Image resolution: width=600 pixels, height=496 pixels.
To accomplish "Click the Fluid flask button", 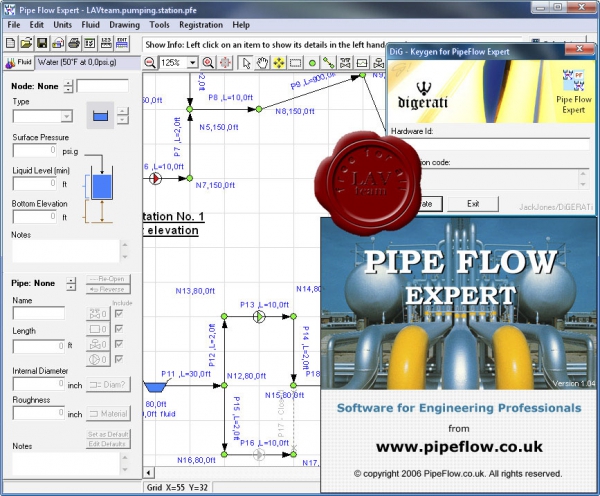I will pyautogui.click(x=18, y=62).
